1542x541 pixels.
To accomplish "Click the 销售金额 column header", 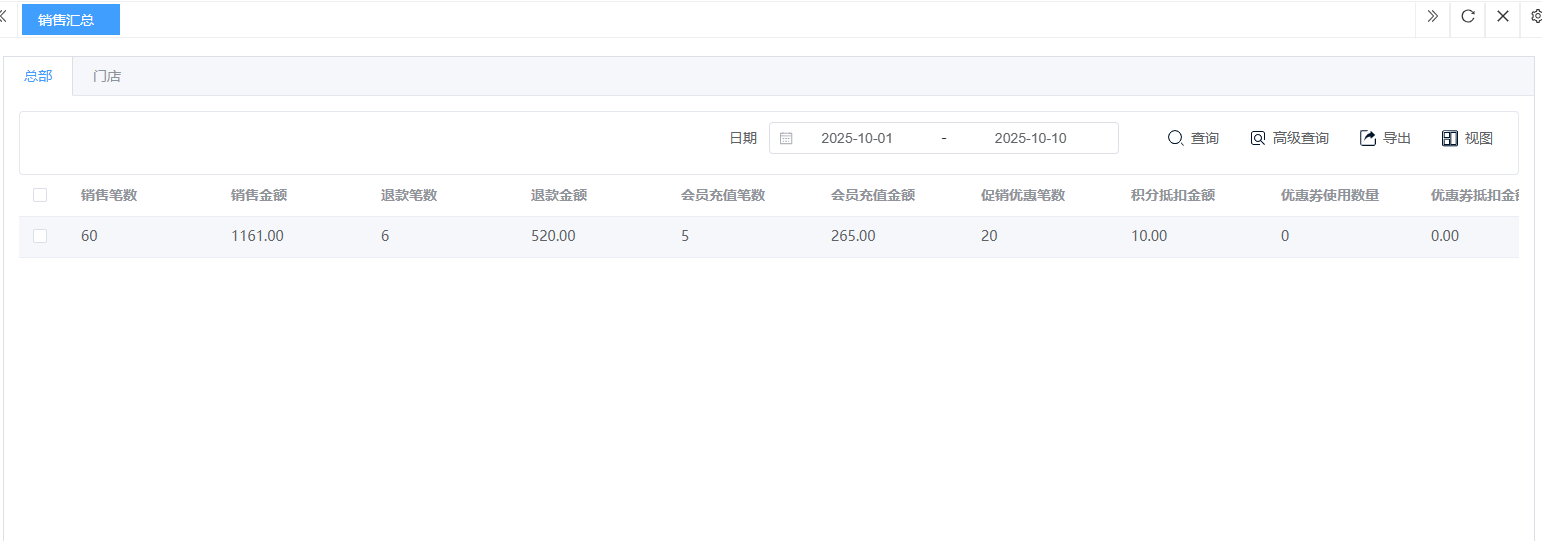I will [259, 195].
